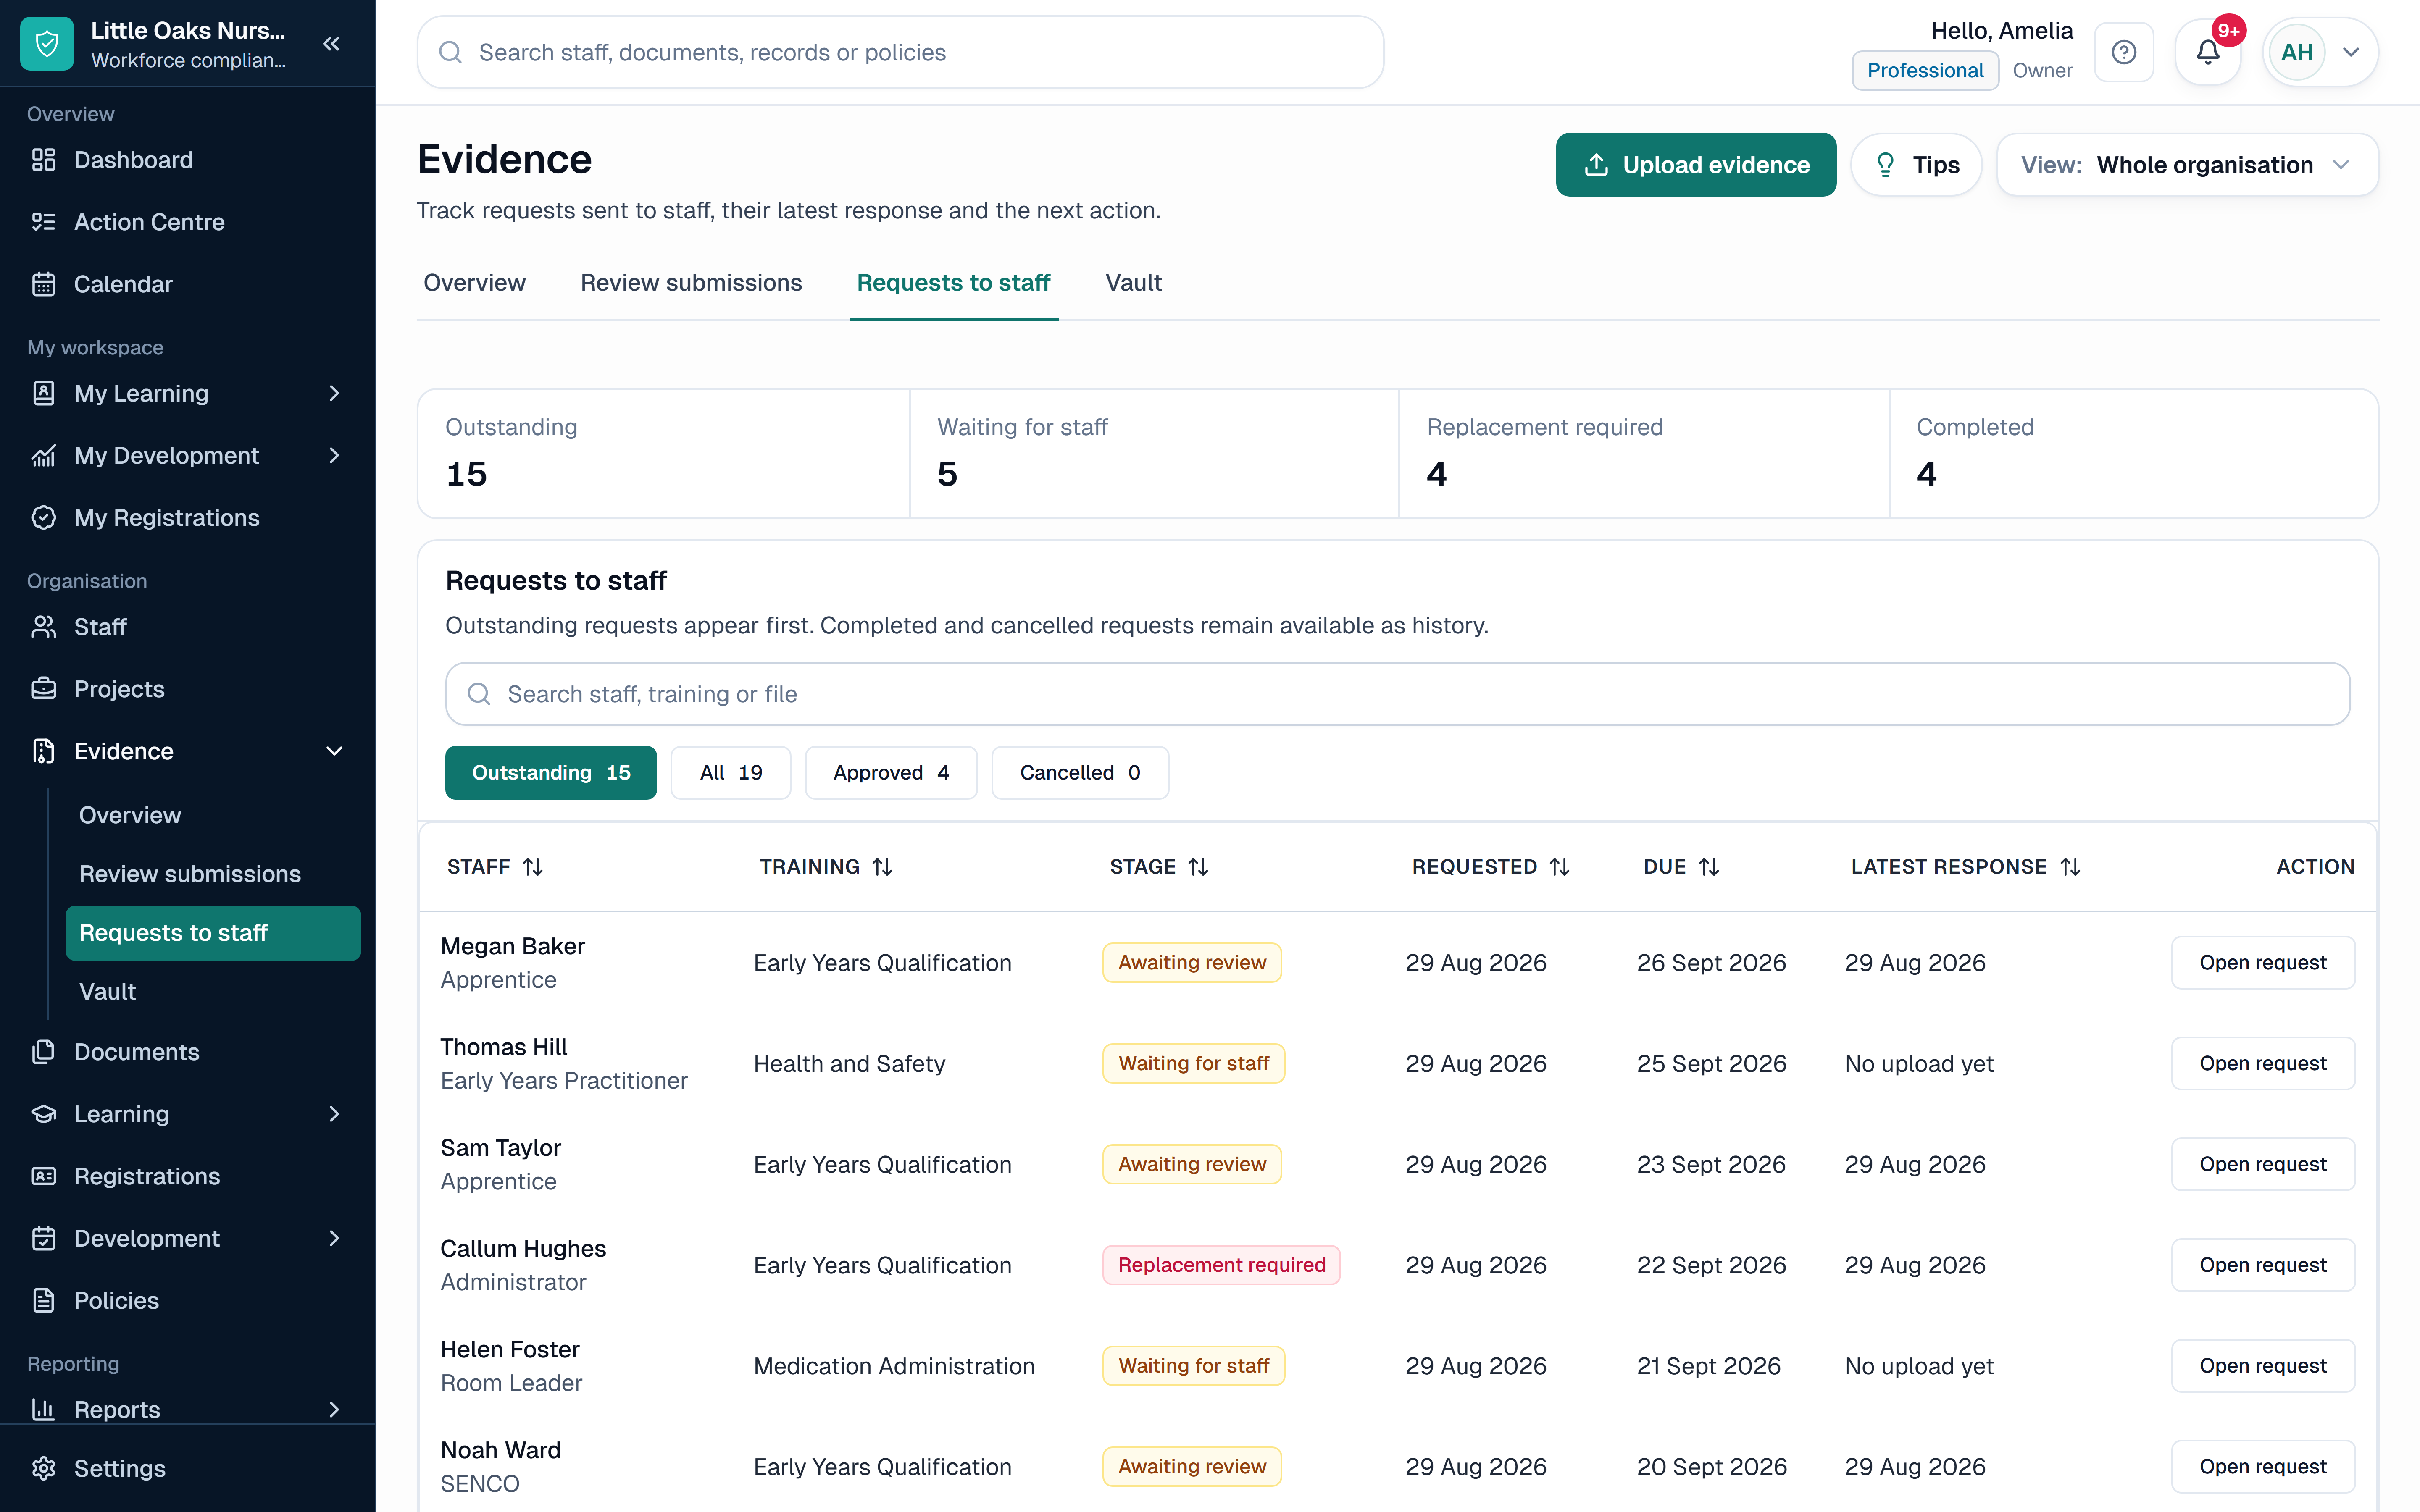
Task: Sort table by Latest Response column arrows
Action: click(2070, 867)
